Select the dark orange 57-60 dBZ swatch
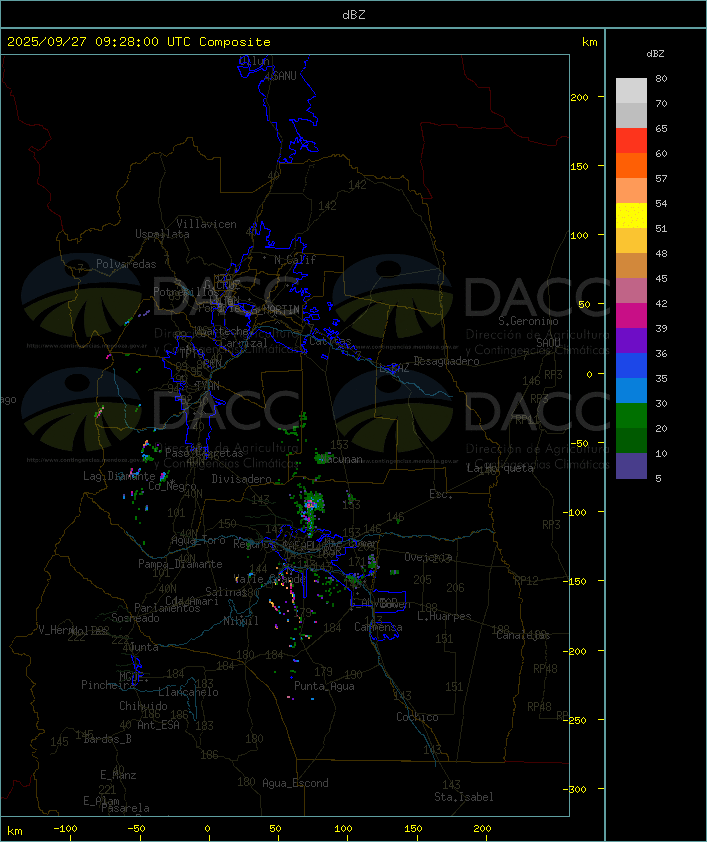Screen dimensions: 707x842 tap(631, 165)
